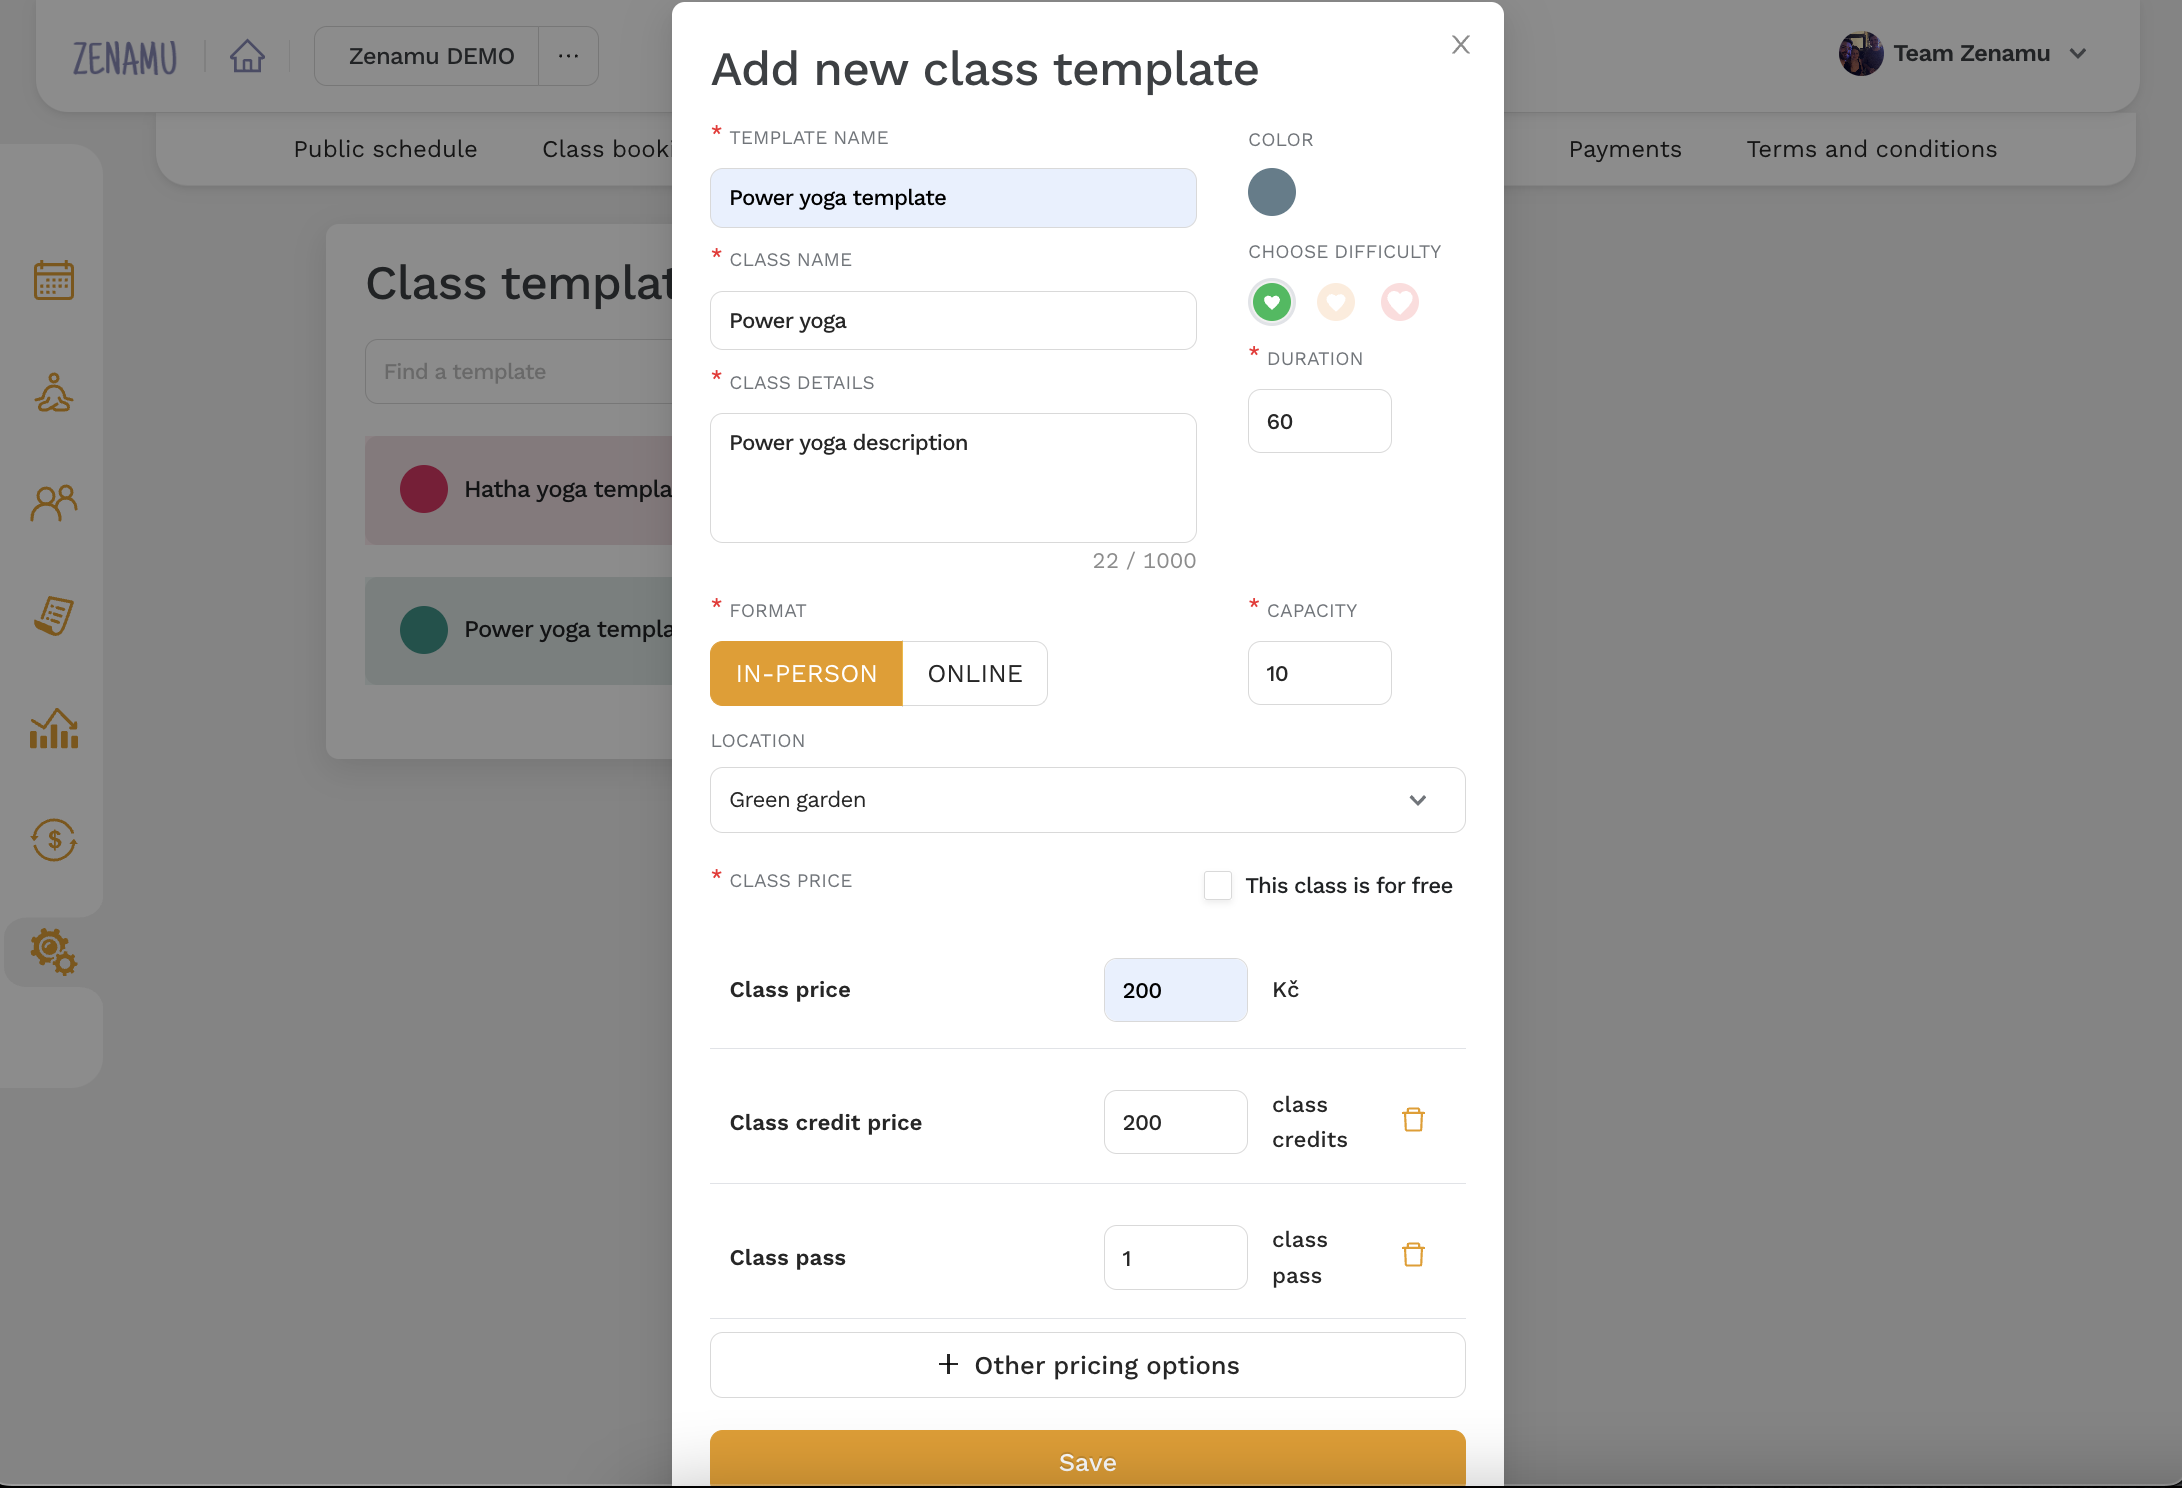Click the group/community icon in sidebar
2182x1488 pixels.
point(55,503)
